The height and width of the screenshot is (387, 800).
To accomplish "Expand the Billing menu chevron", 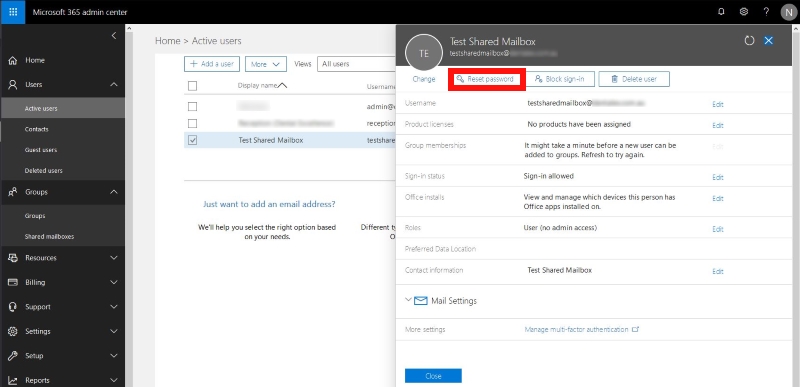I will pyautogui.click(x=114, y=282).
